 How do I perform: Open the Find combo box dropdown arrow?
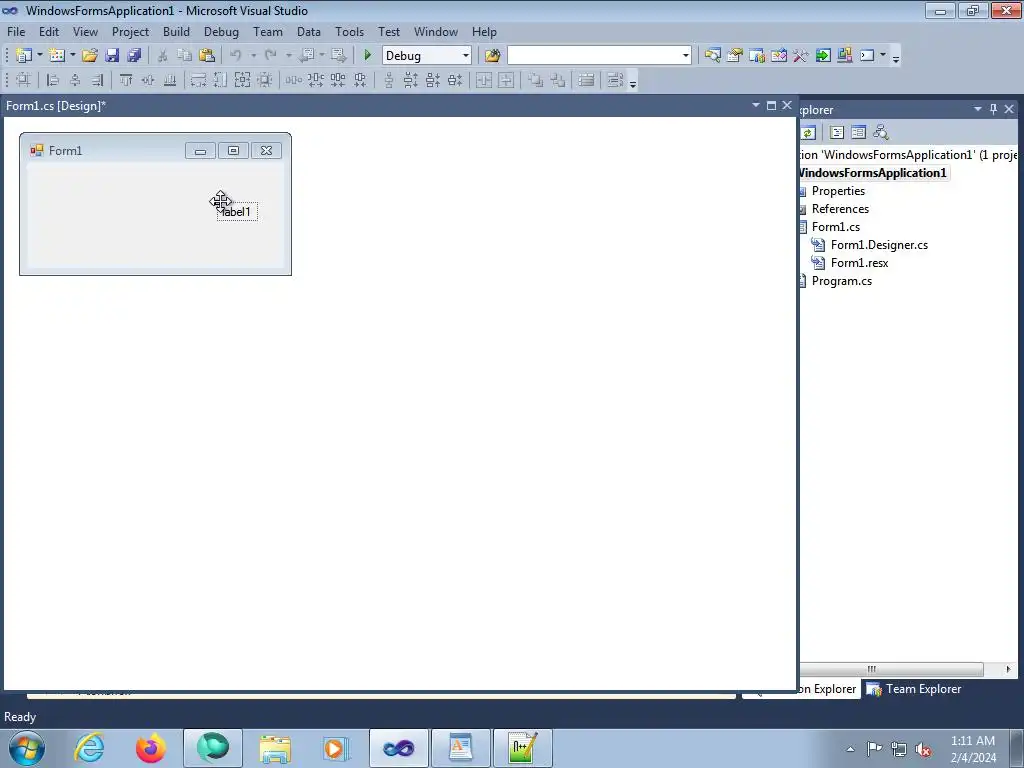(686, 56)
